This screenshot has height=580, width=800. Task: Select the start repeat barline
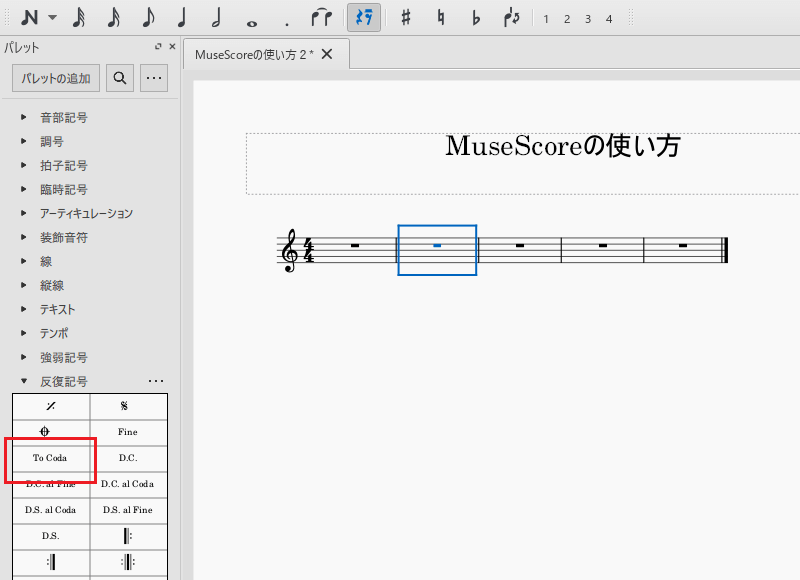coord(129,536)
